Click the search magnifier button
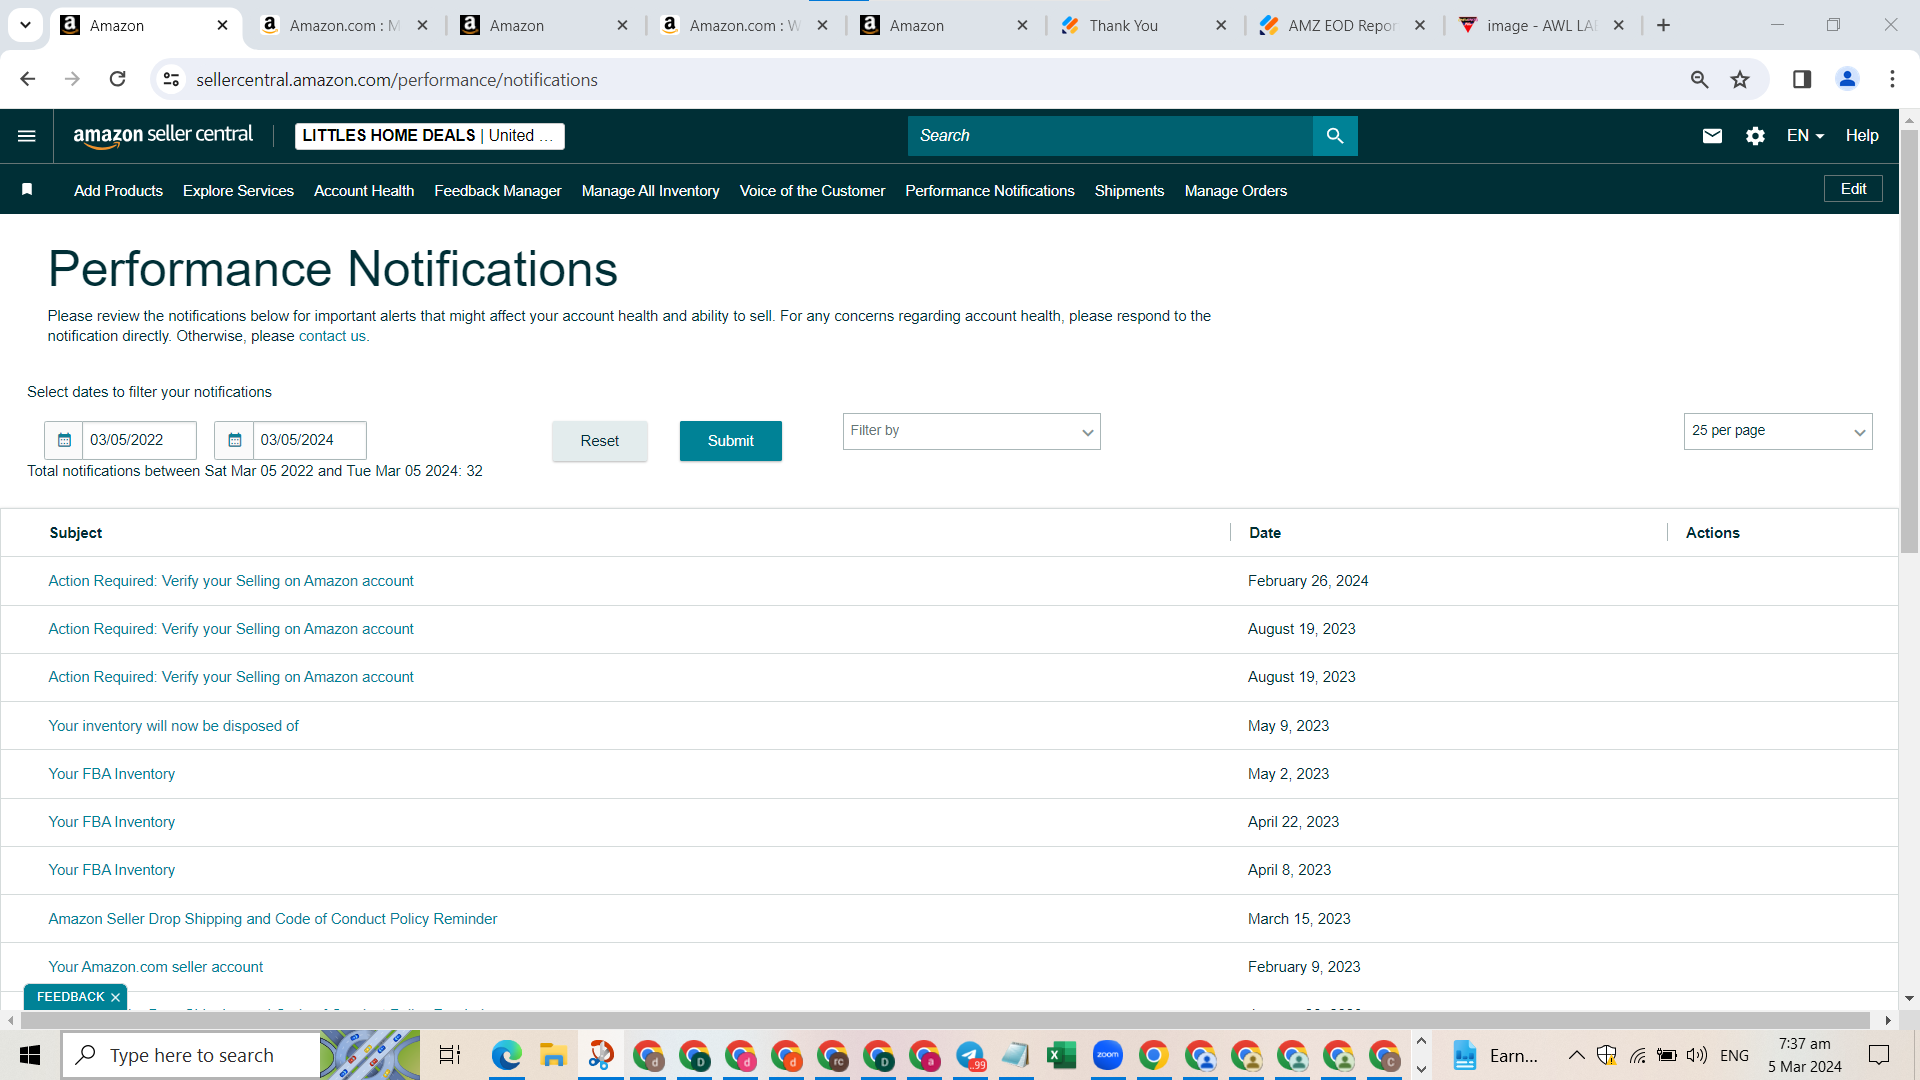 (1335, 136)
